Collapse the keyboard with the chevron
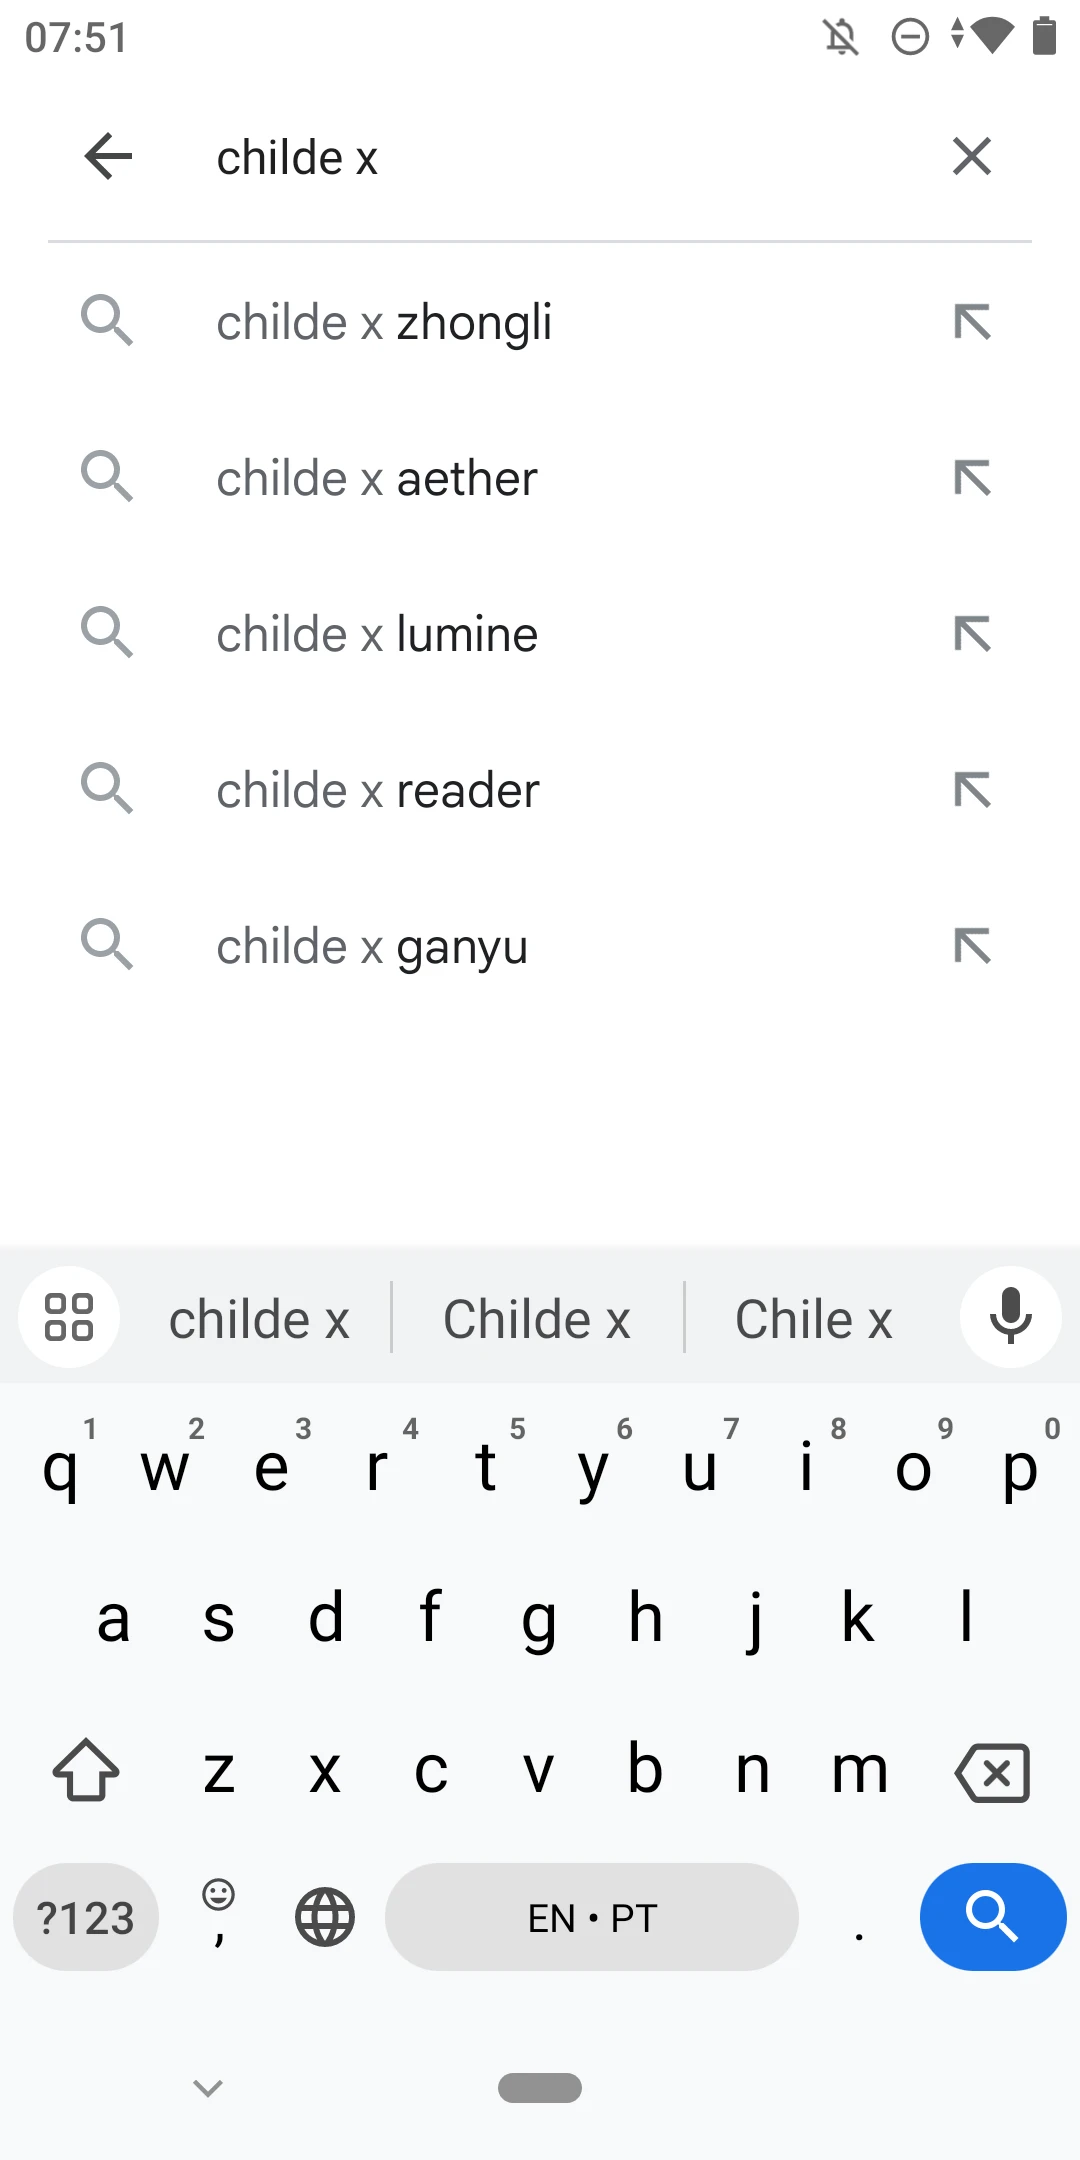The image size is (1080, 2160). (x=207, y=2088)
